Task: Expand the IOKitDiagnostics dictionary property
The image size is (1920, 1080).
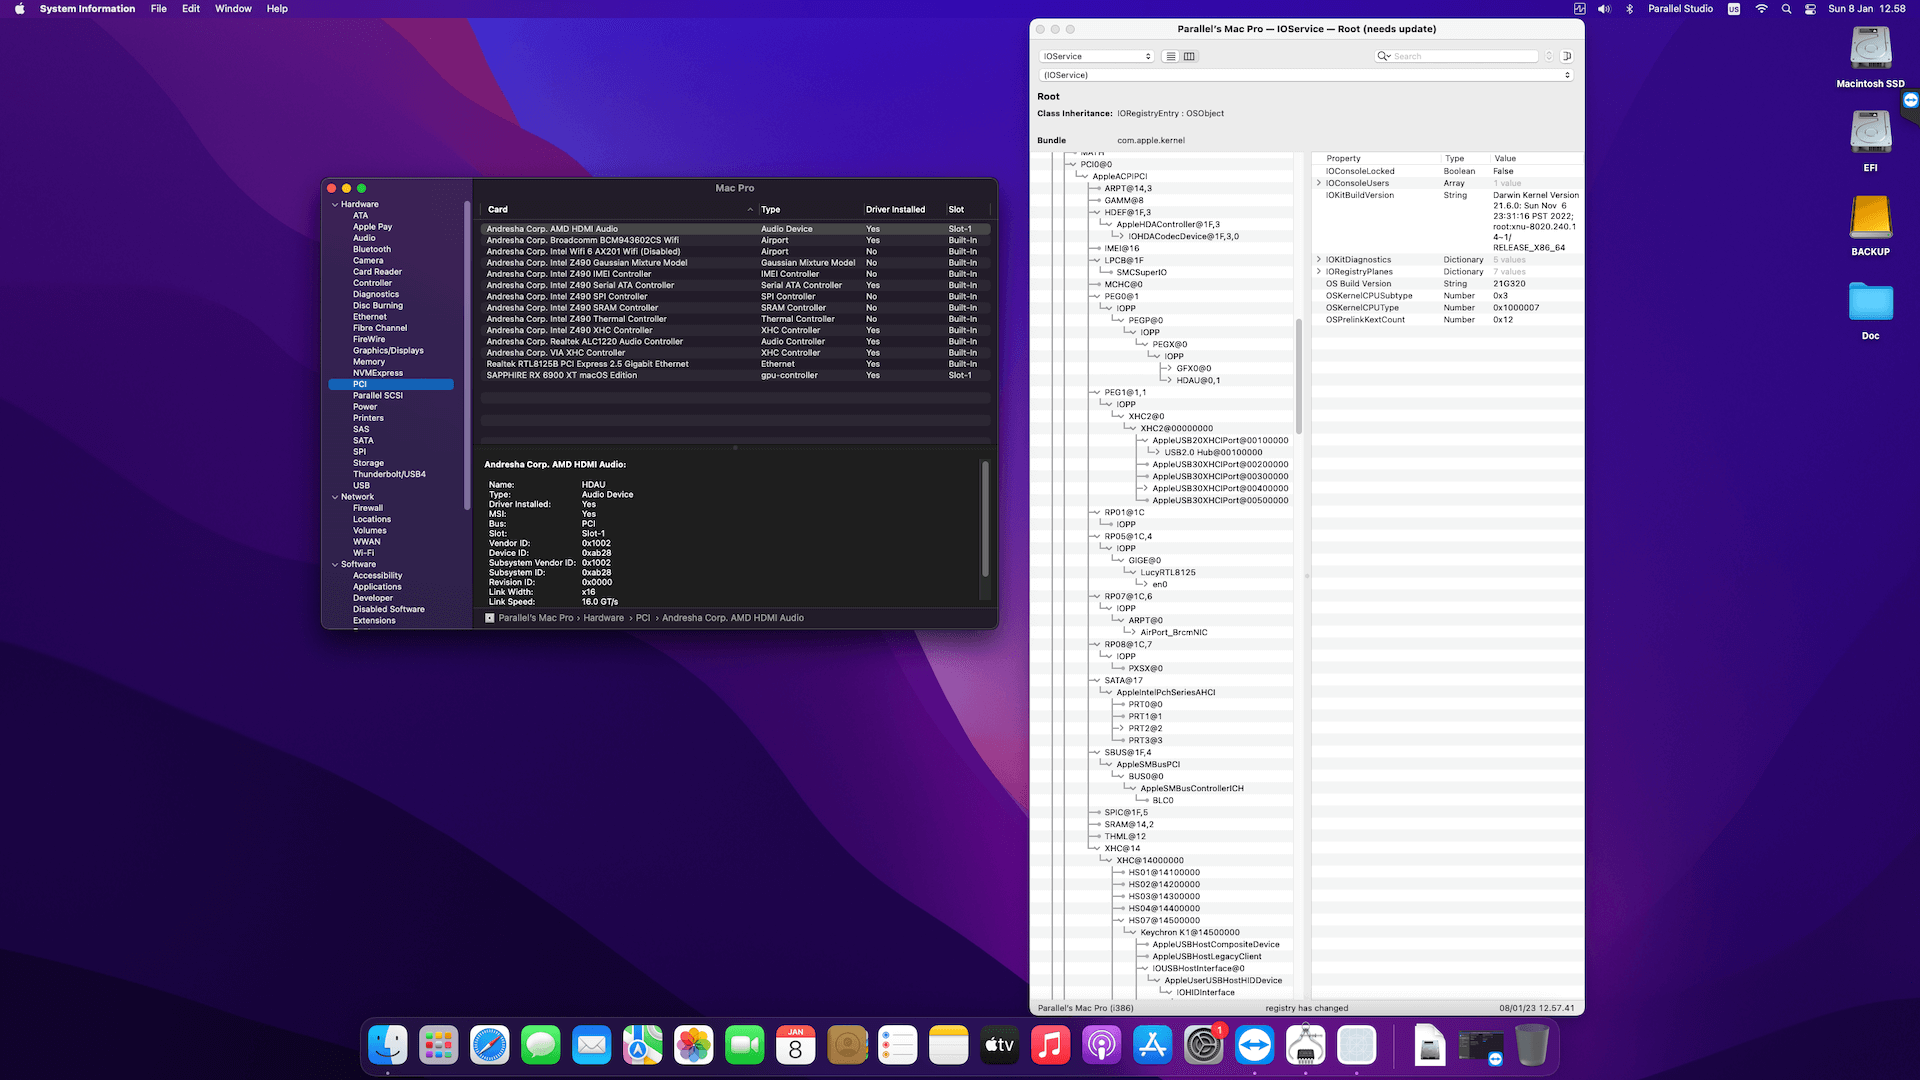Action: pos(1319,260)
